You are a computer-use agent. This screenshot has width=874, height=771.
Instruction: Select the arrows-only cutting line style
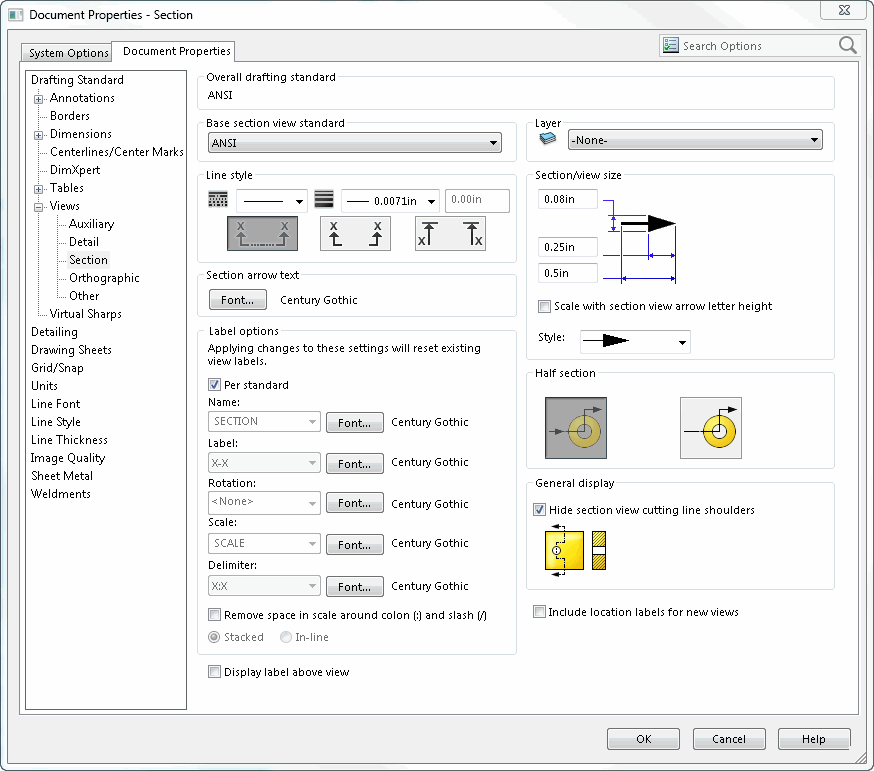click(355, 234)
